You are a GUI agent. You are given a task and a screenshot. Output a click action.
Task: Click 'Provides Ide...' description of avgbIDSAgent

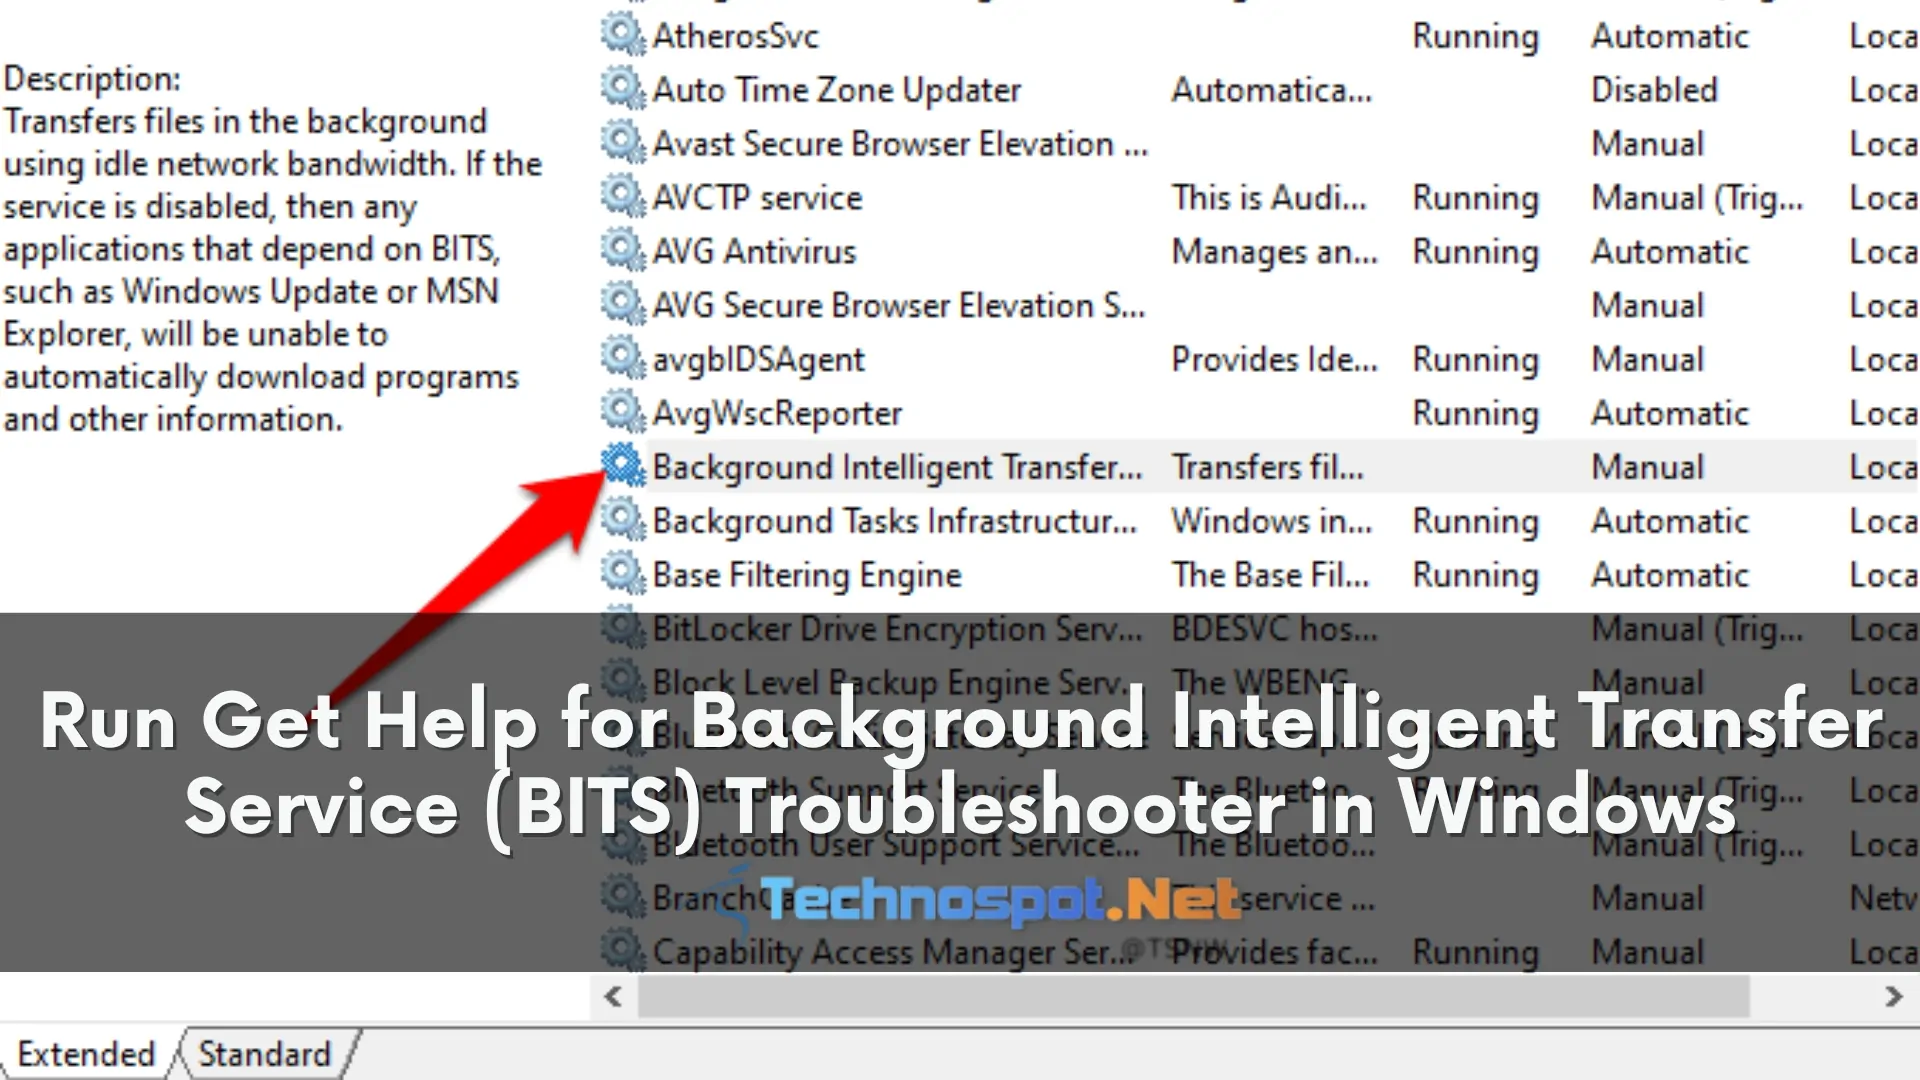pos(1275,361)
